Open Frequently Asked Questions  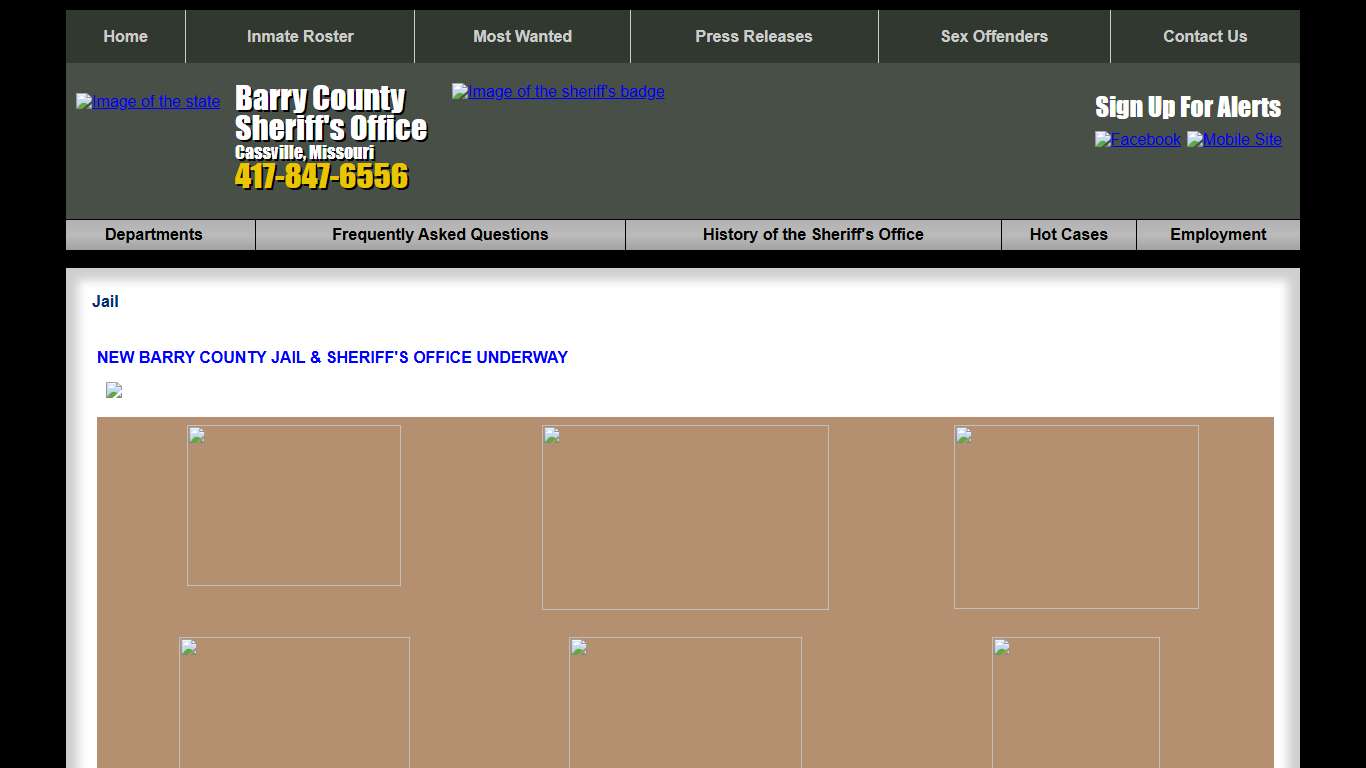(x=440, y=234)
